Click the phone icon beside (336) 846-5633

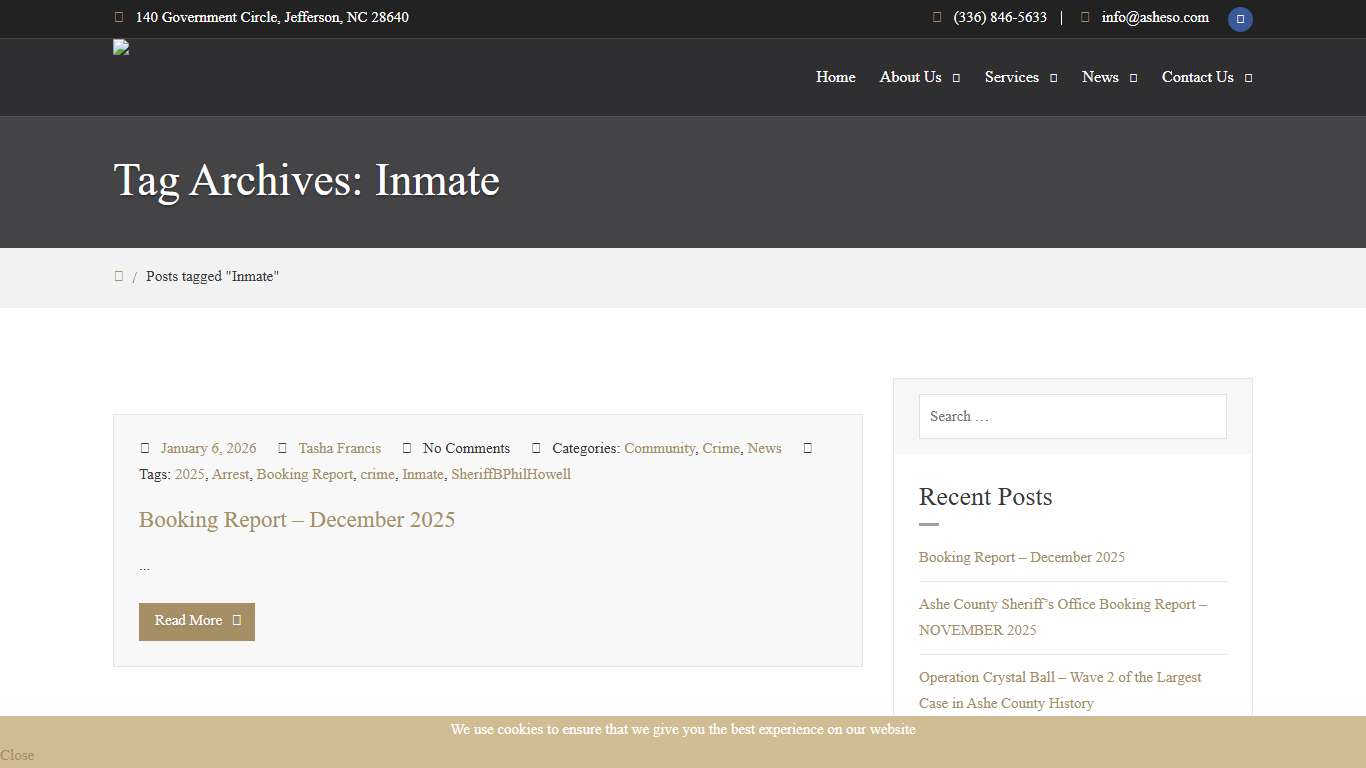pyautogui.click(x=936, y=17)
